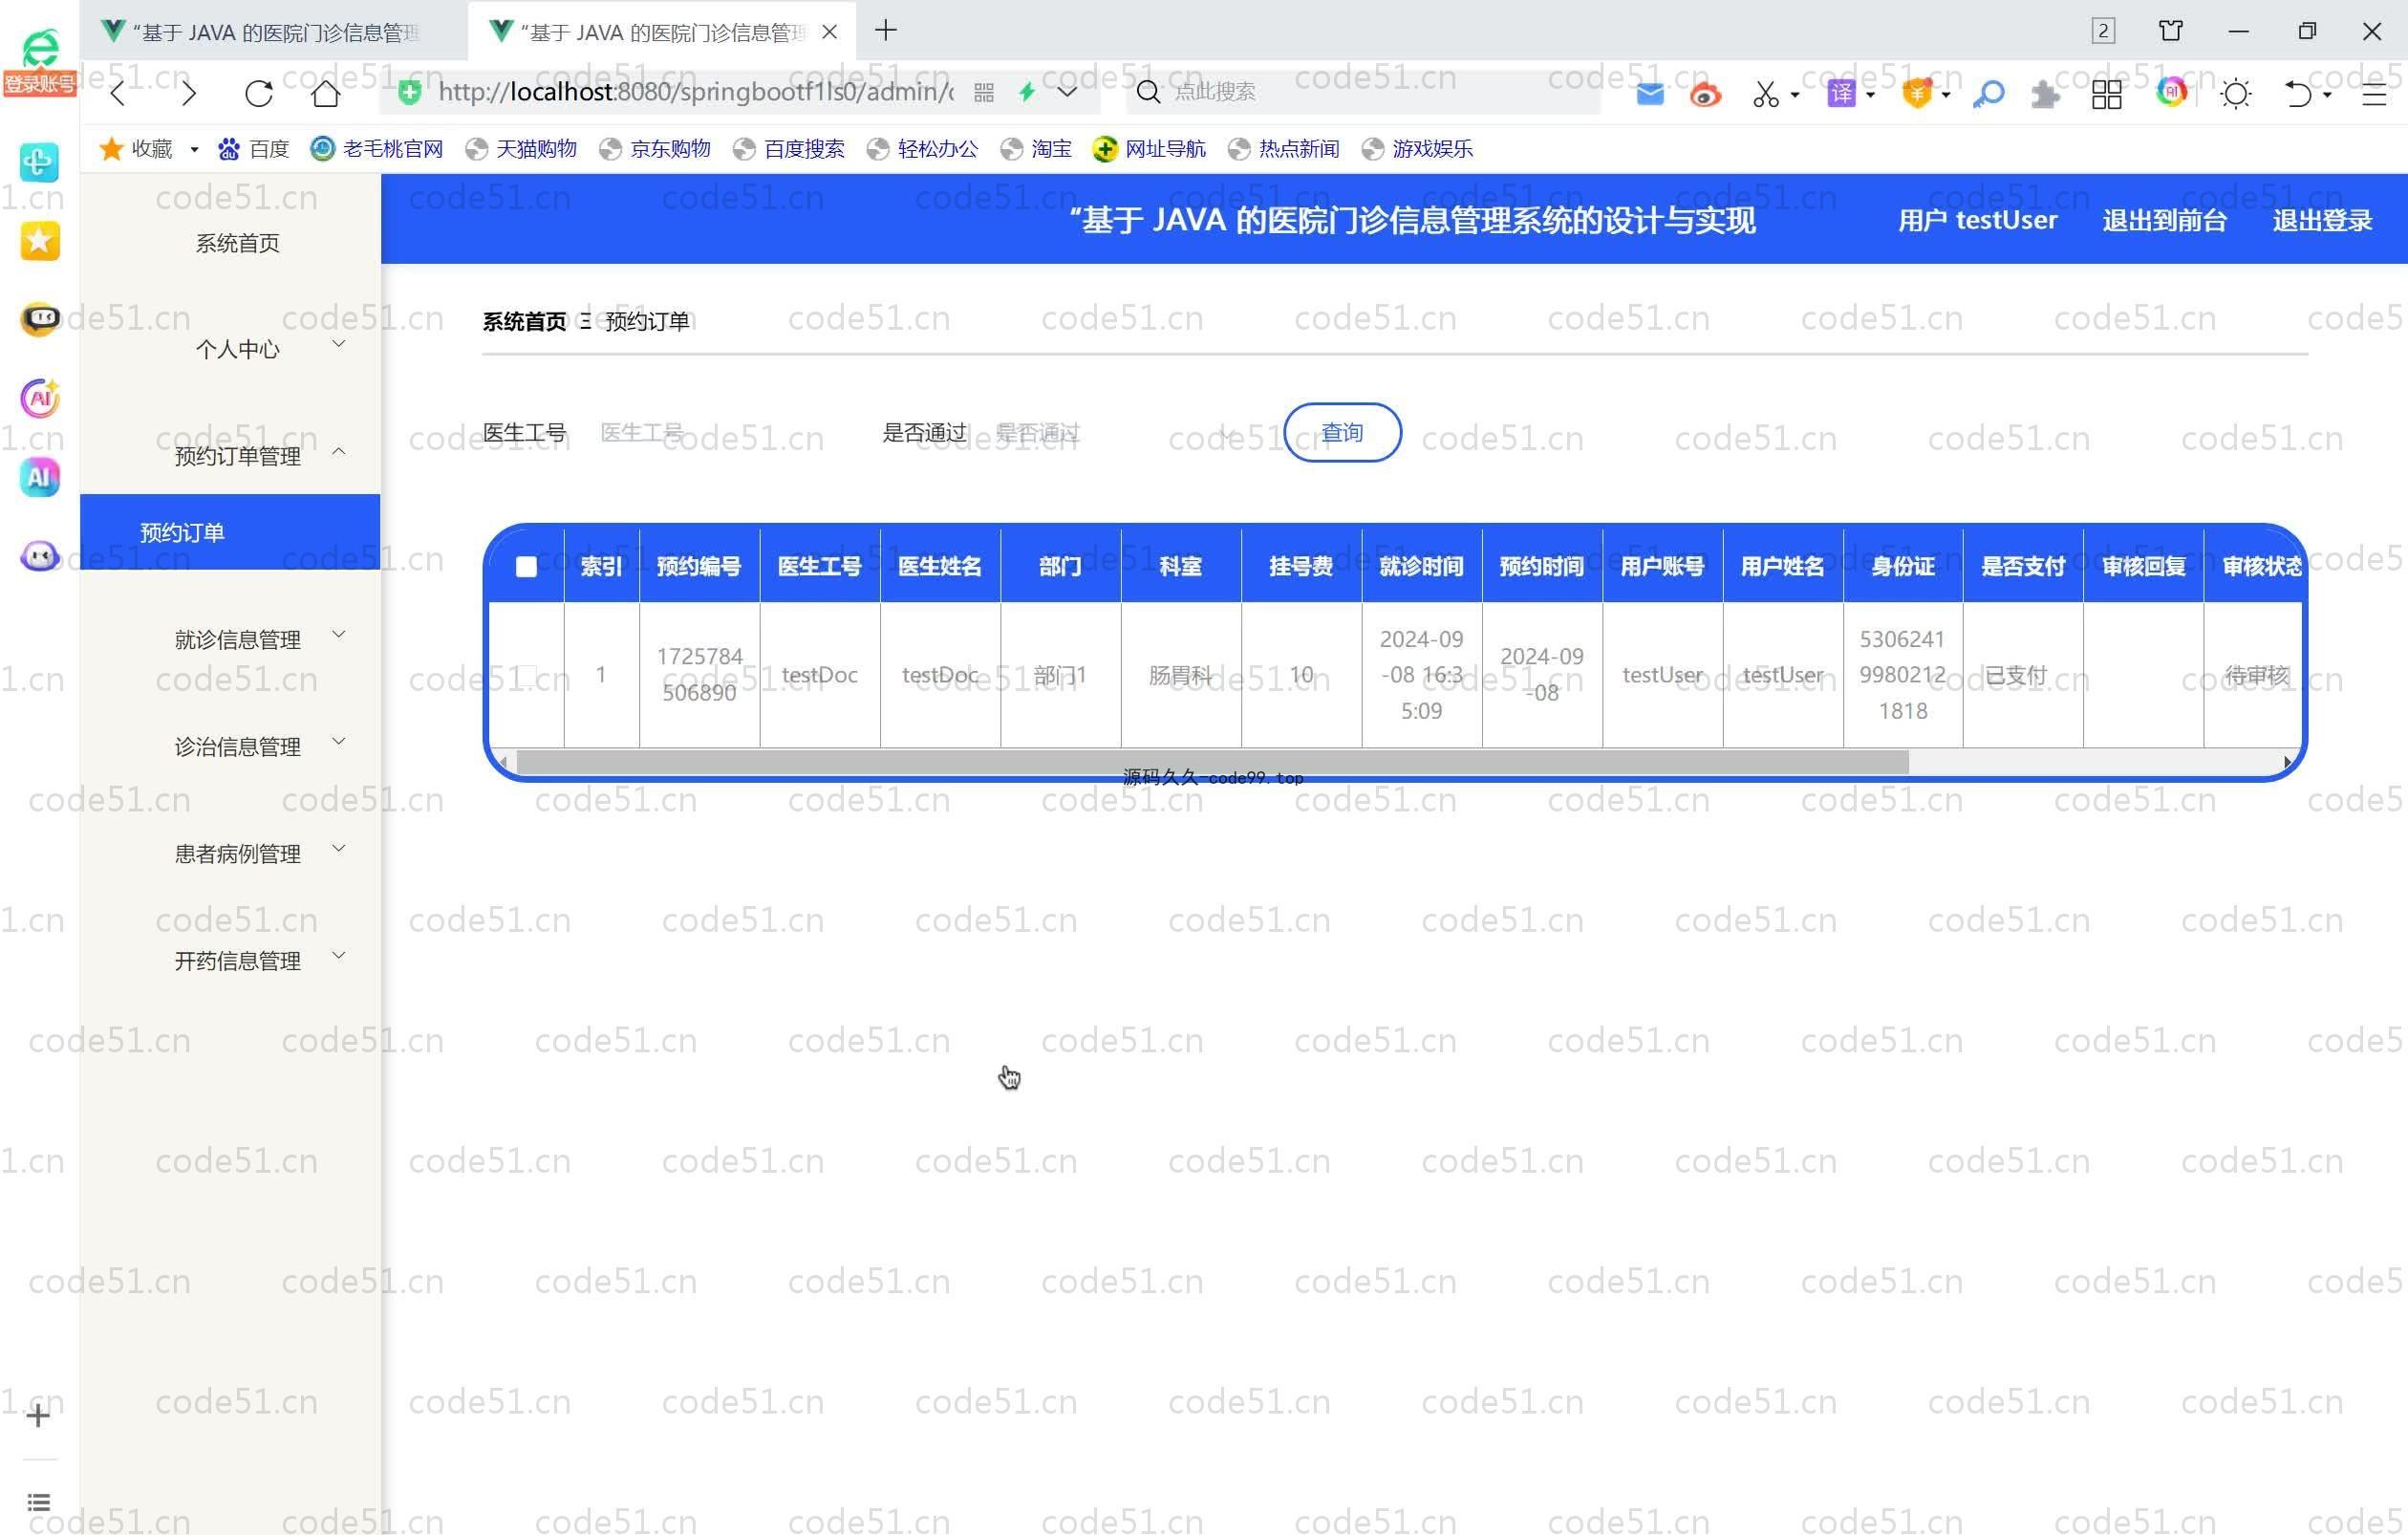The image size is (2408, 1535).
Task: Tick the checkbox for row 1725784506890
Action: pyautogui.click(x=526, y=675)
